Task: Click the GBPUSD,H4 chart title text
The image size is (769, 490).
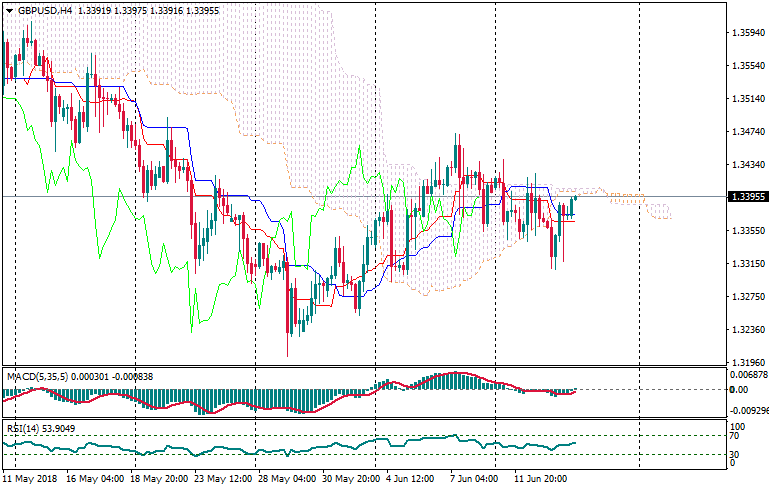Action: click(x=45, y=10)
